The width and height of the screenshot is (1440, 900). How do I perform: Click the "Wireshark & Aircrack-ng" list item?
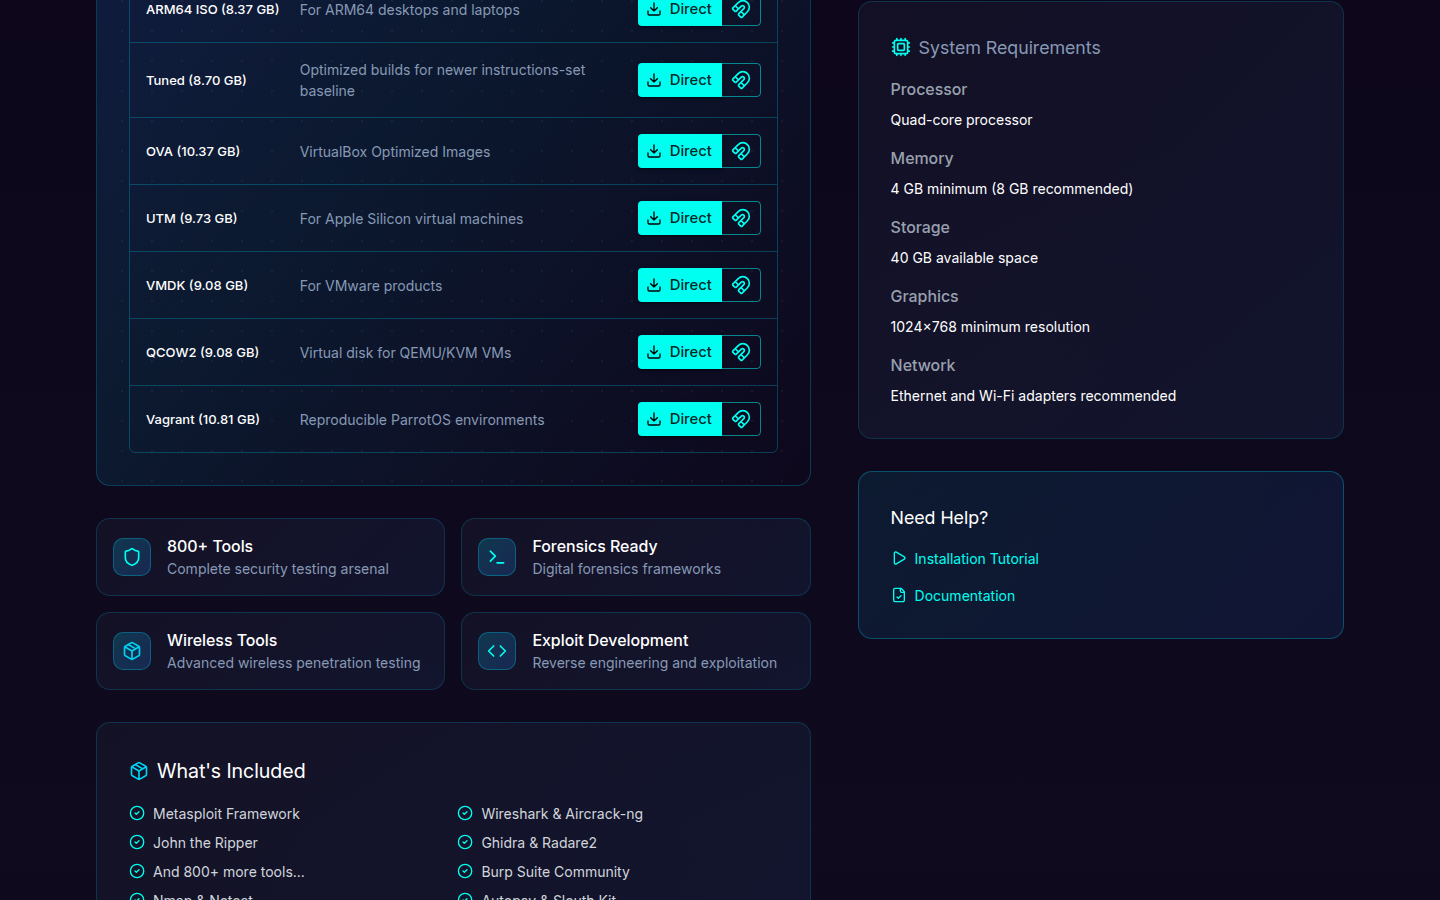coord(562,814)
